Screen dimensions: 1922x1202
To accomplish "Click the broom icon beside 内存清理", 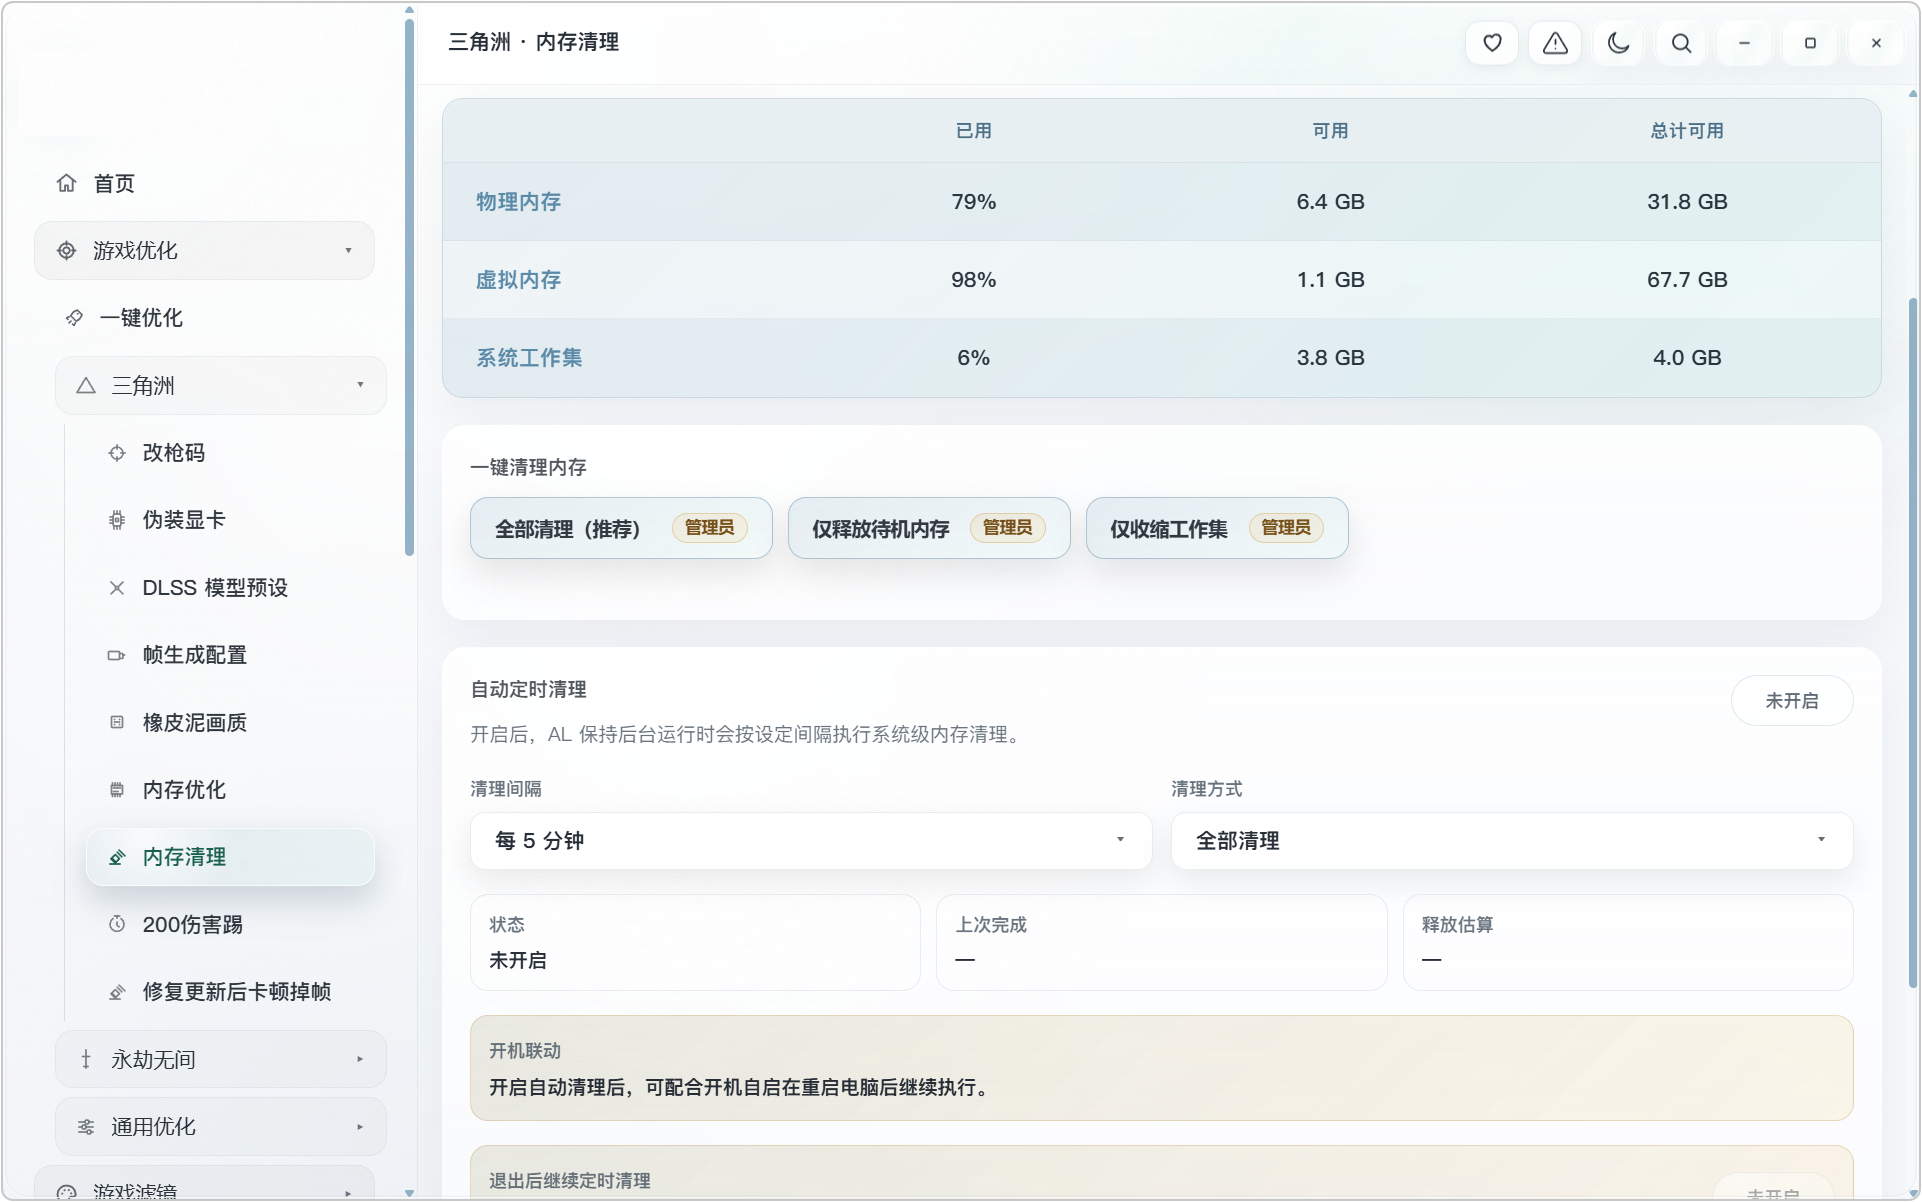I will point(117,857).
